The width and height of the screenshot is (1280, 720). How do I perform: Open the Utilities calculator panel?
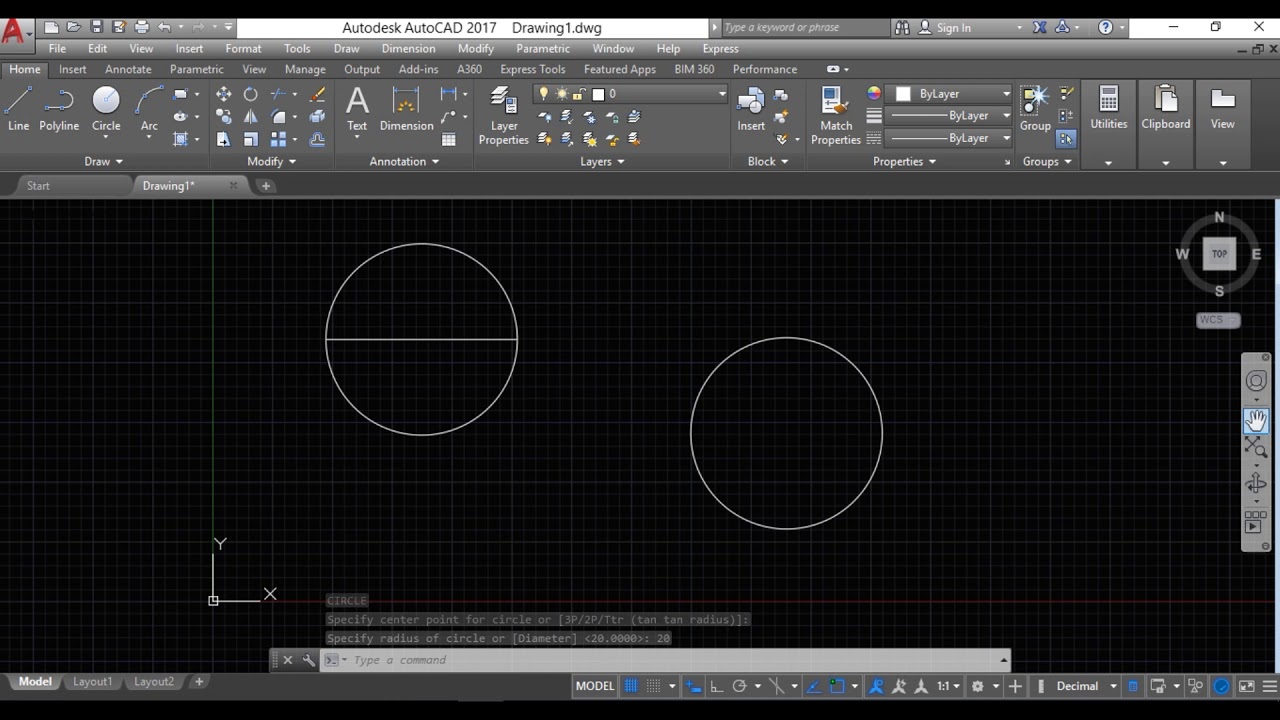point(1108,108)
